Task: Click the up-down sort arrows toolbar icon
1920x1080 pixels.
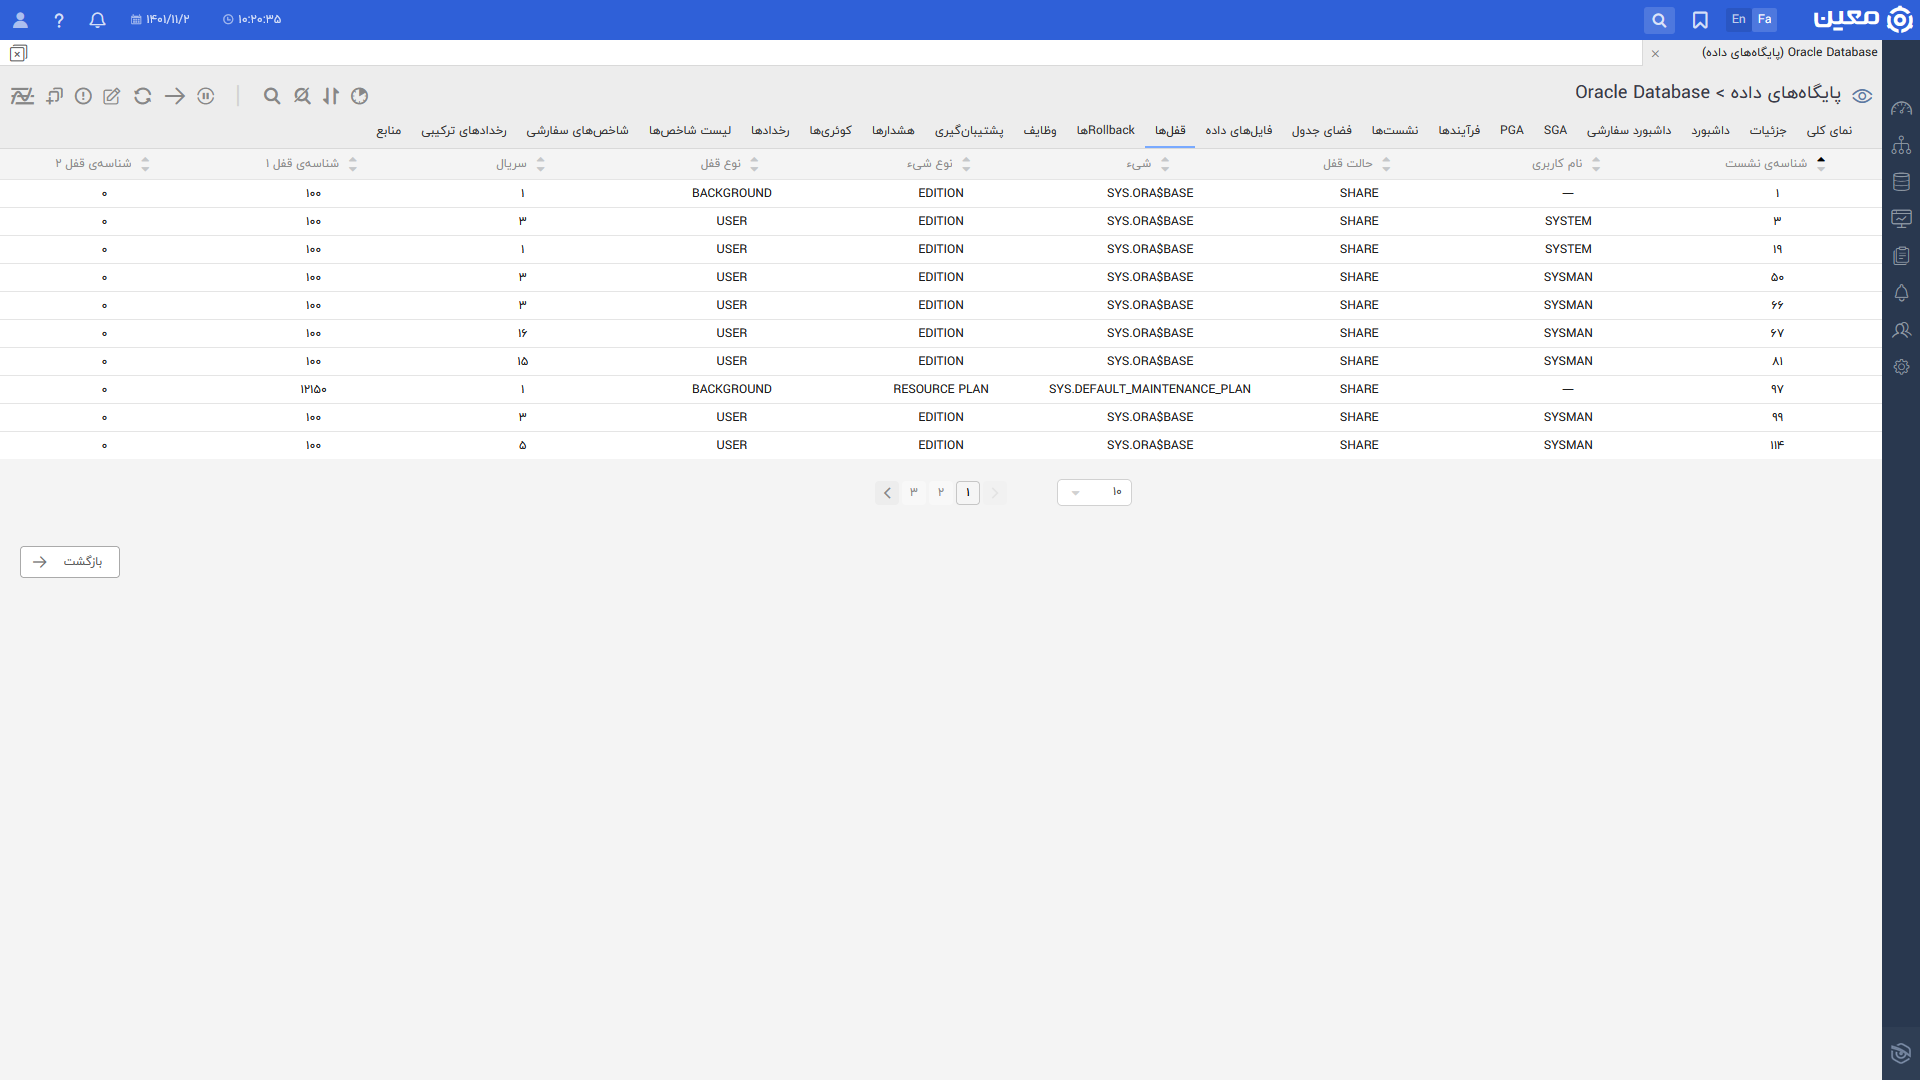Action: tap(331, 96)
